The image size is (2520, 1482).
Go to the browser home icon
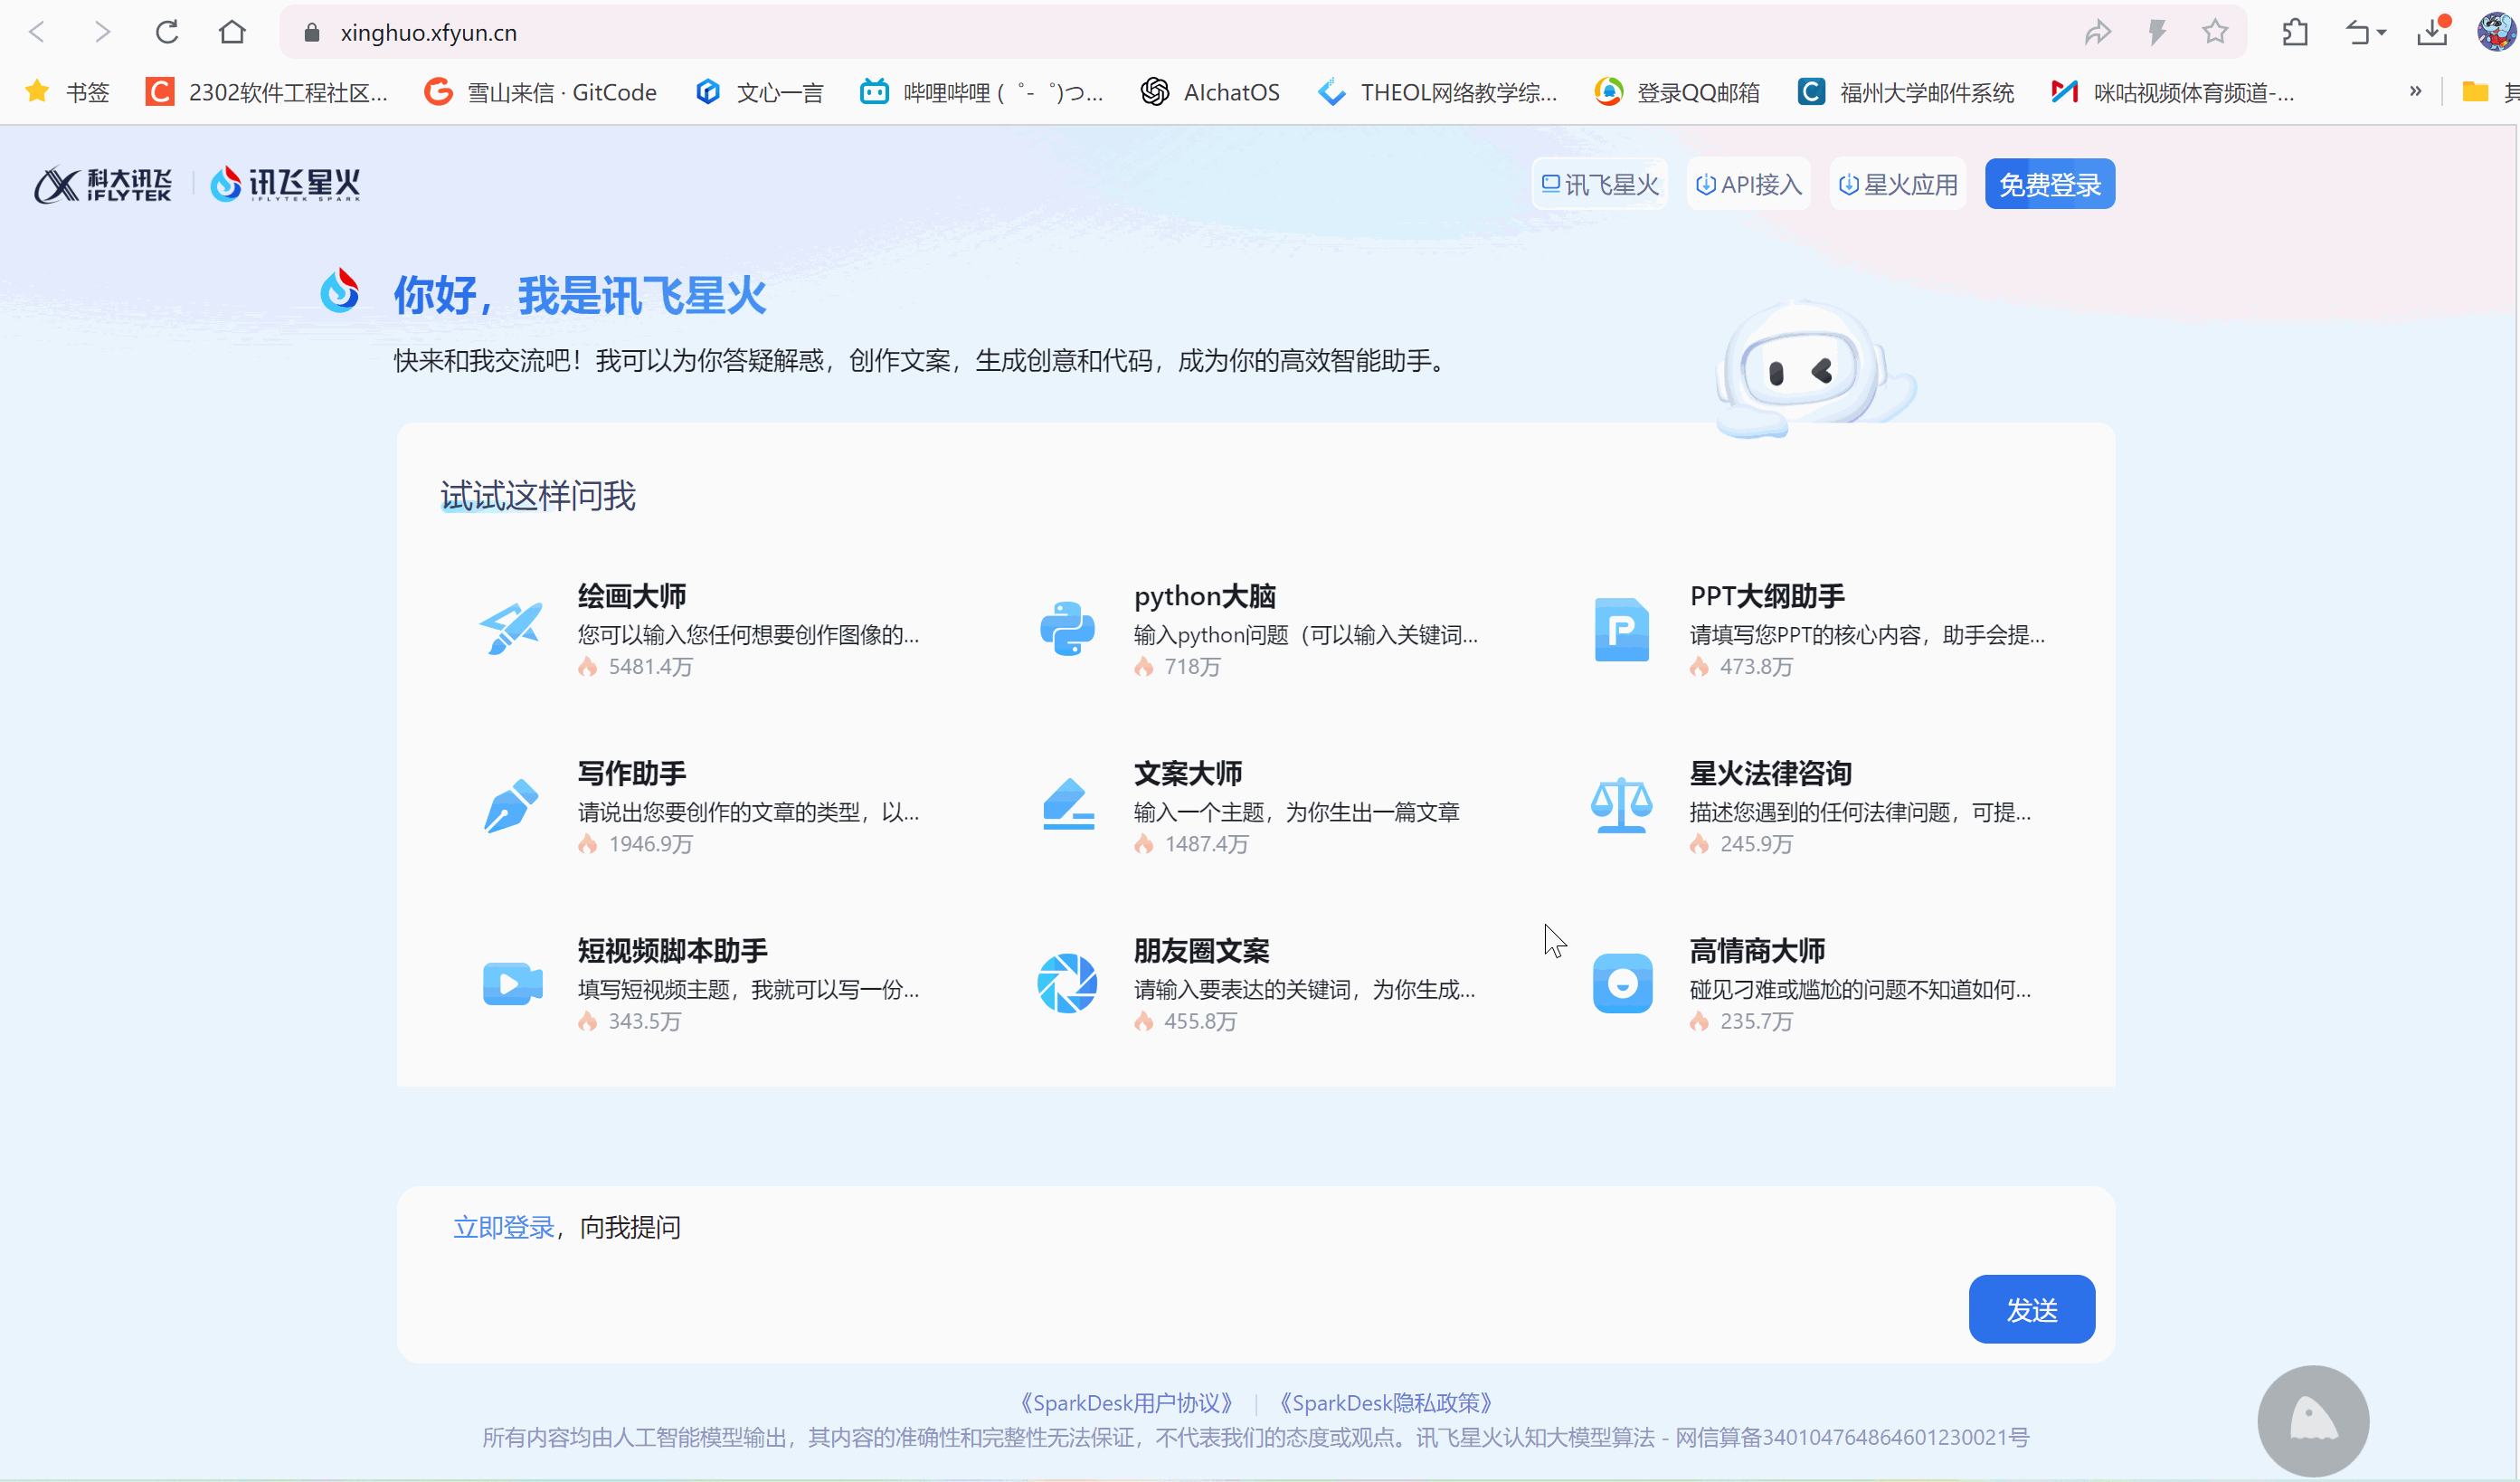tap(232, 32)
